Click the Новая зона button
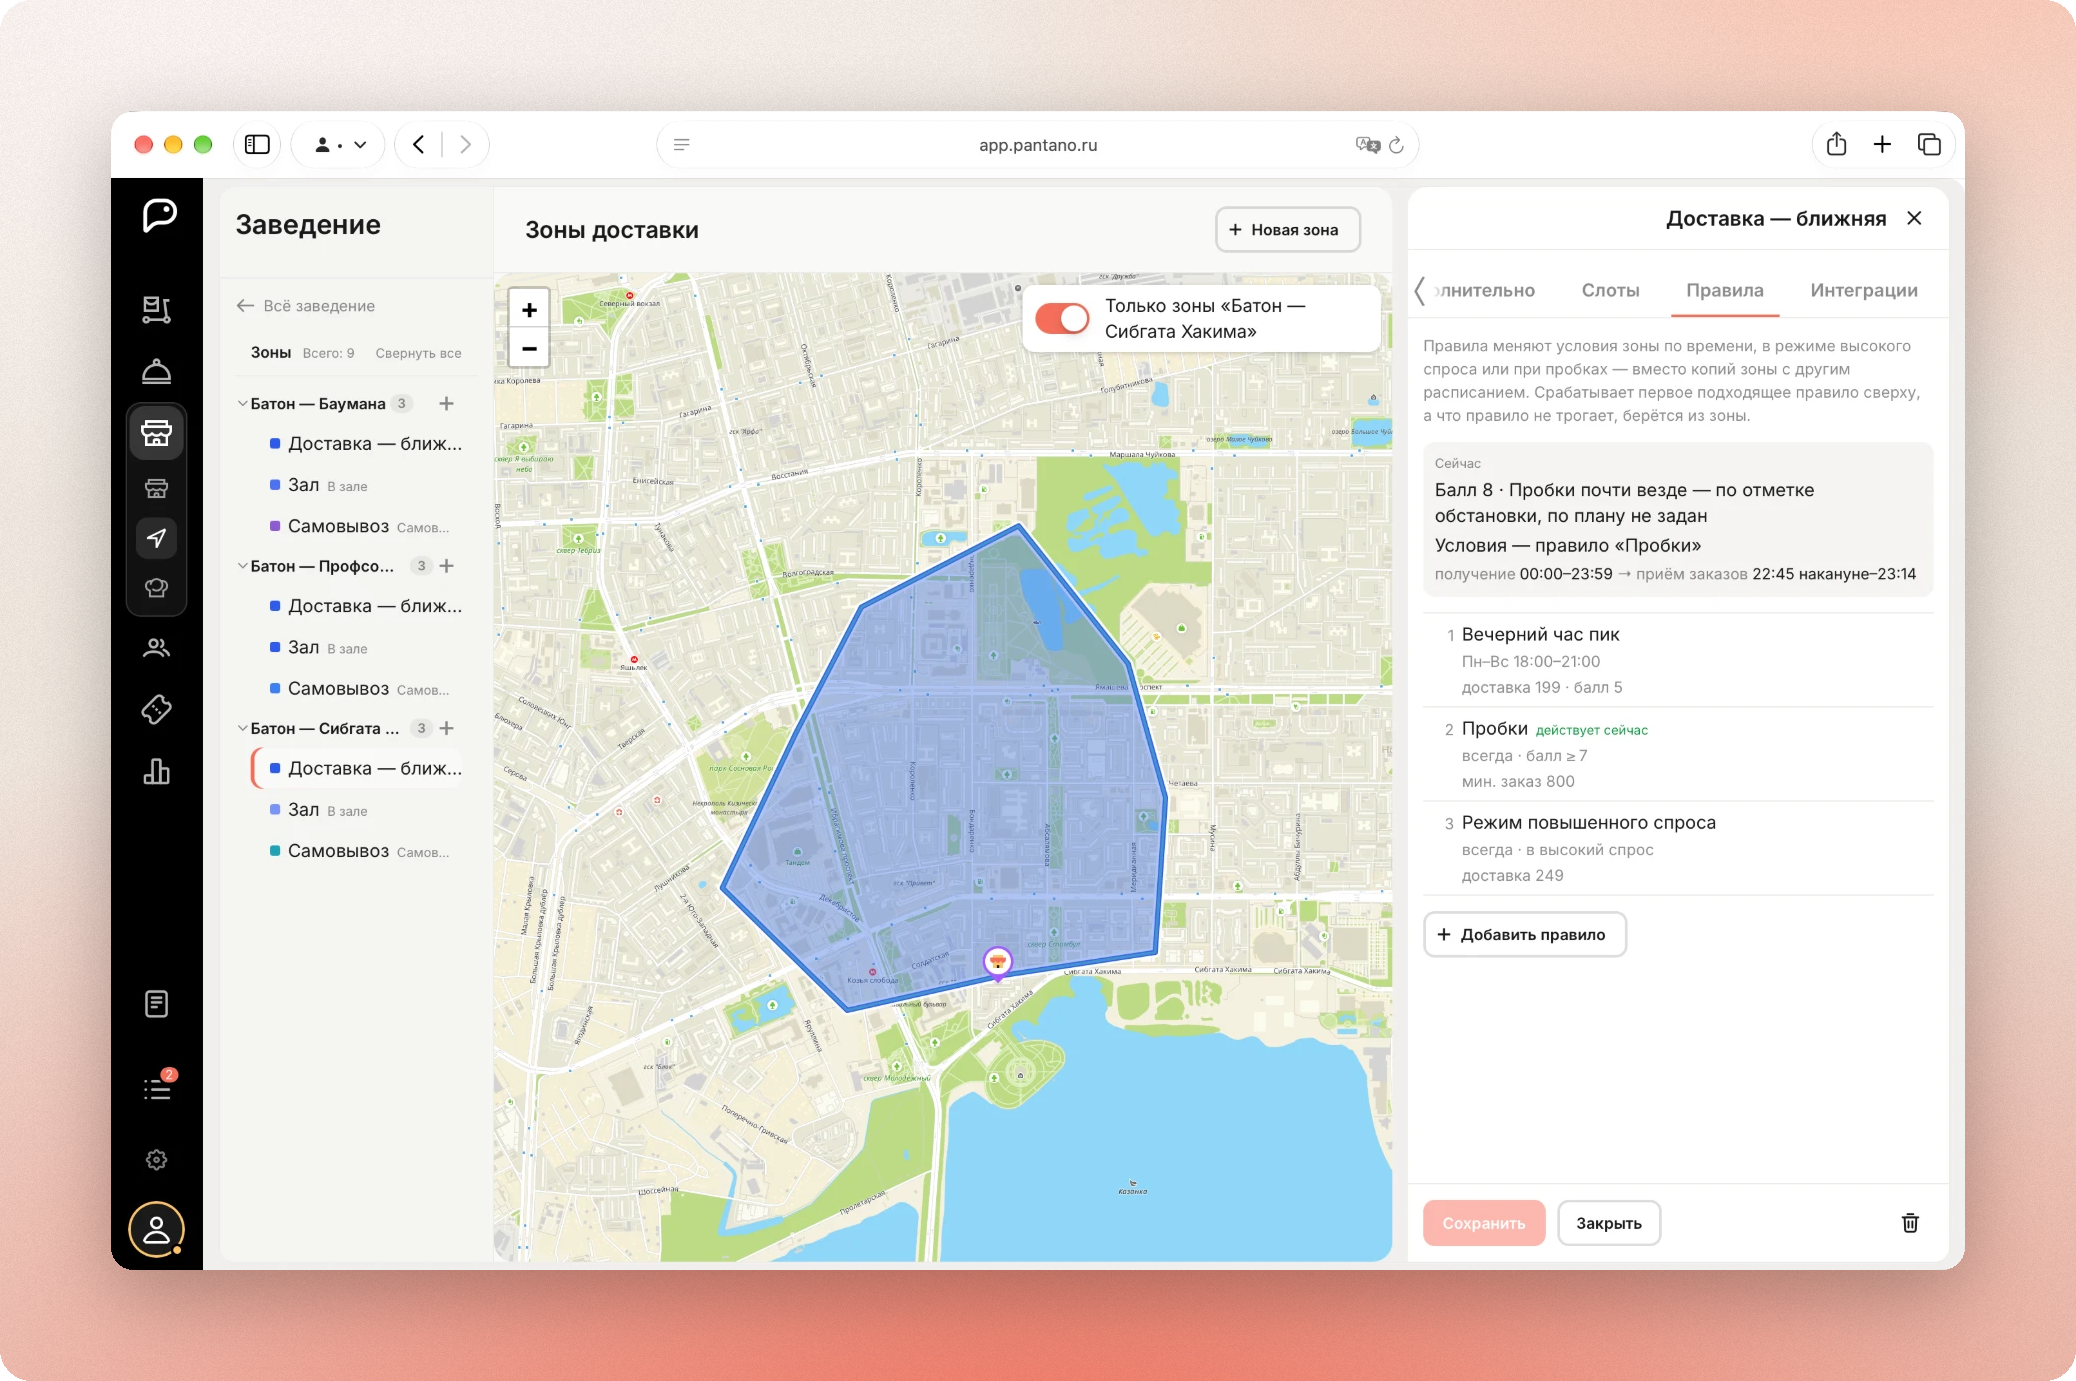 coord(1287,230)
